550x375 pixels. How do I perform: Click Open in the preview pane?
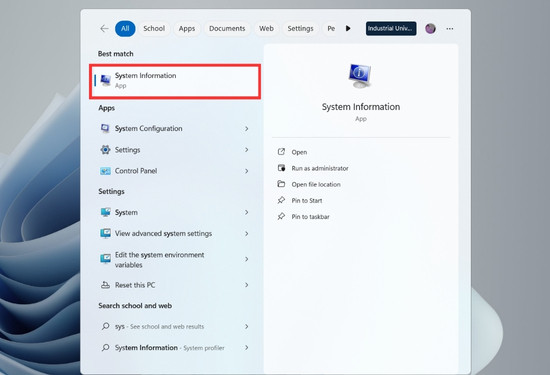click(x=299, y=152)
